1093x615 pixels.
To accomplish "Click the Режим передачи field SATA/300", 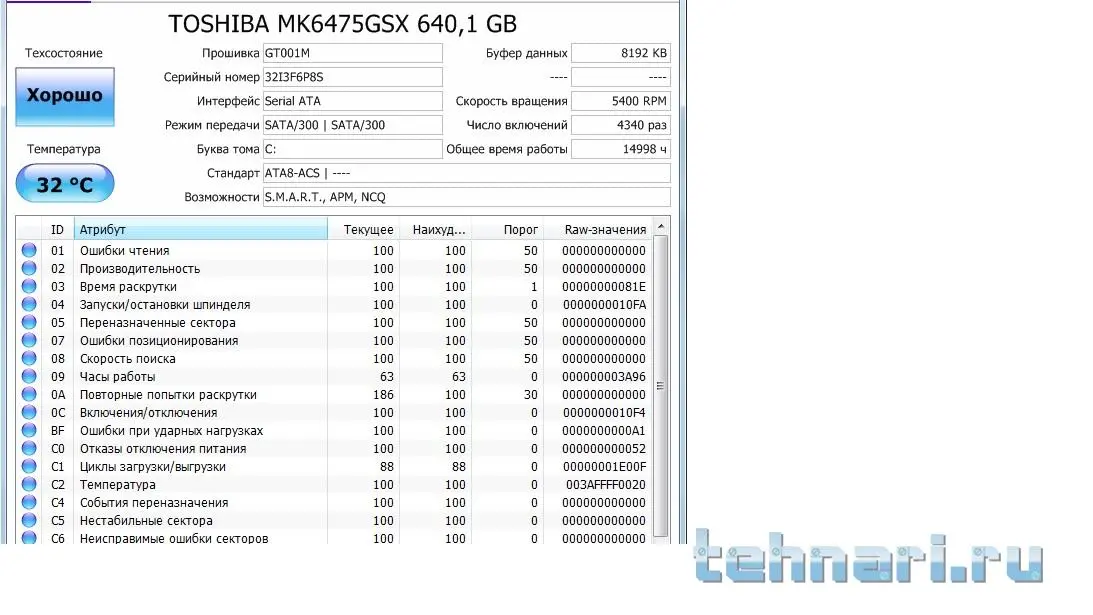I will 353,125.
